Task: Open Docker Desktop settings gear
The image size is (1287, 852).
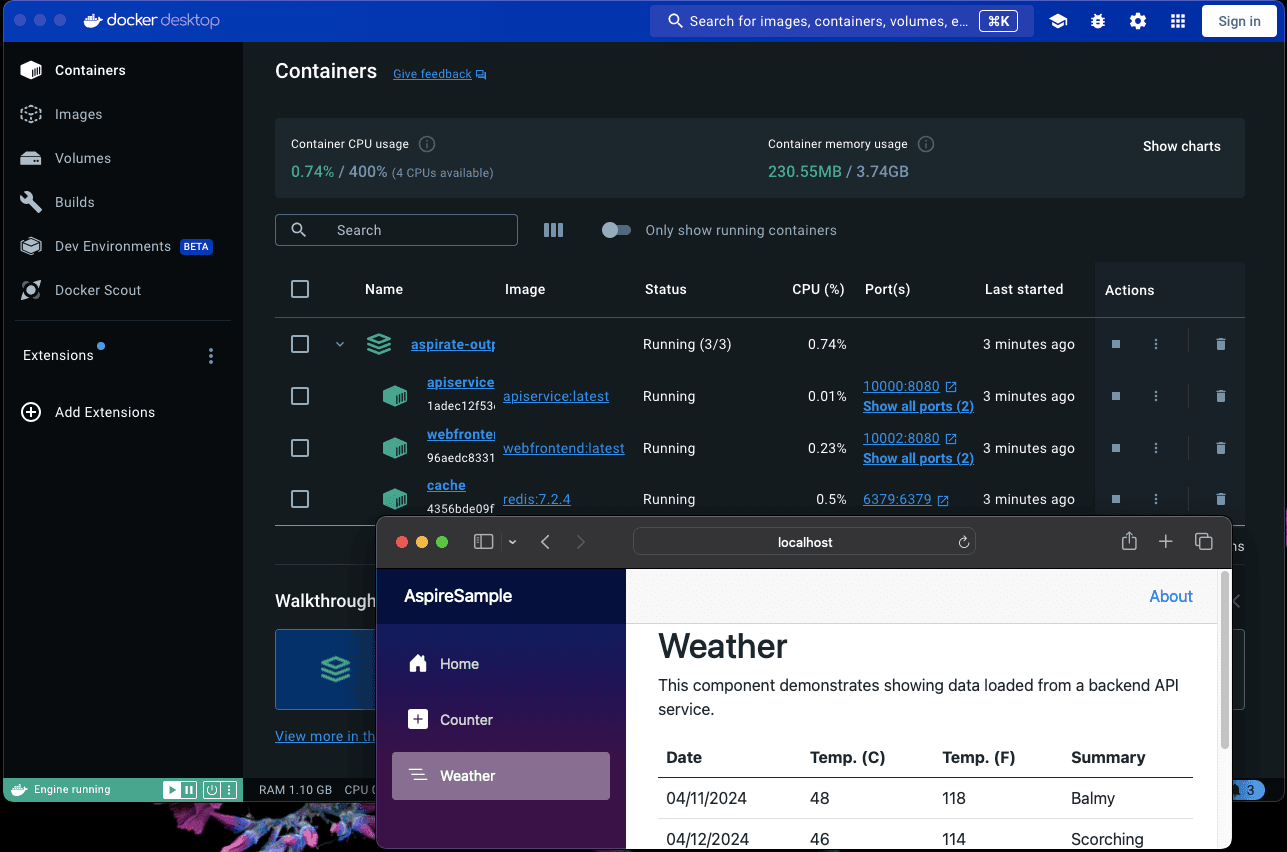Action: [x=1138, y=21]
